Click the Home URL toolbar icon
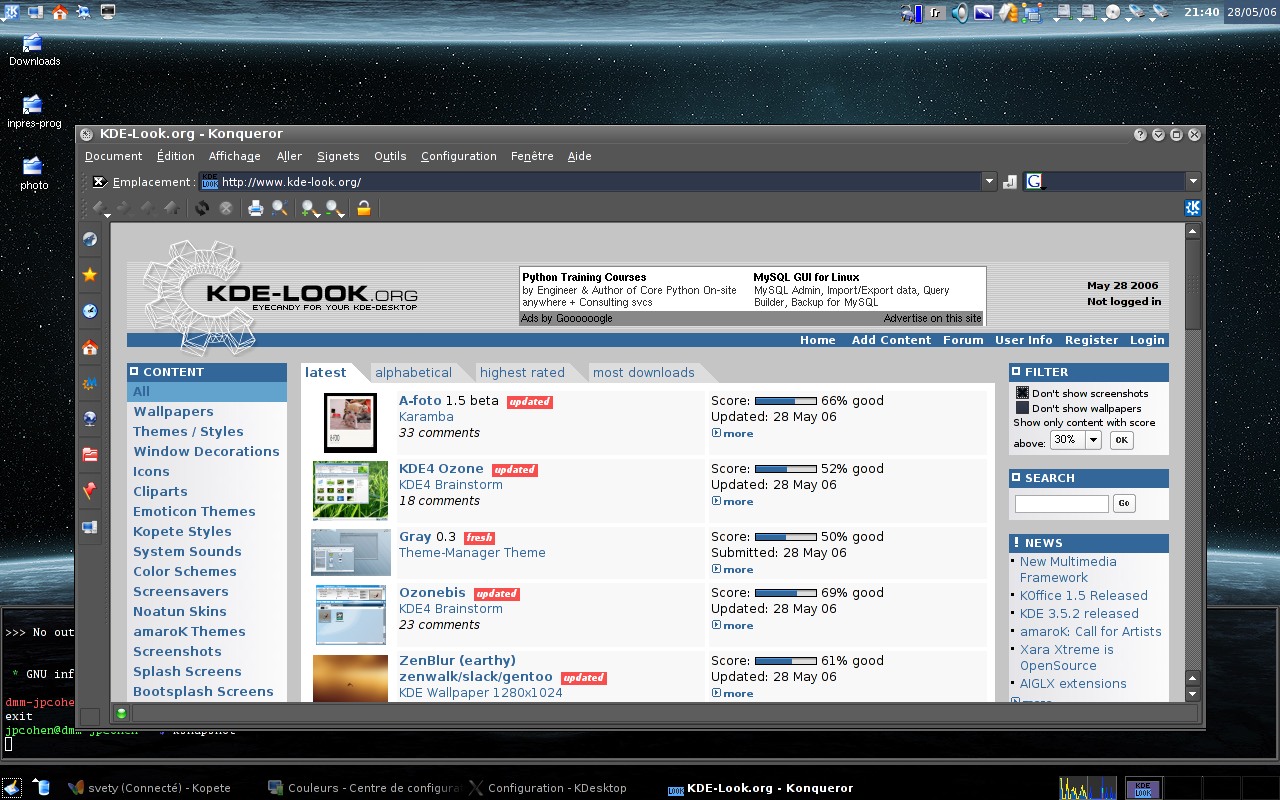Screen dimensions: 1280x800 (172, 208)
